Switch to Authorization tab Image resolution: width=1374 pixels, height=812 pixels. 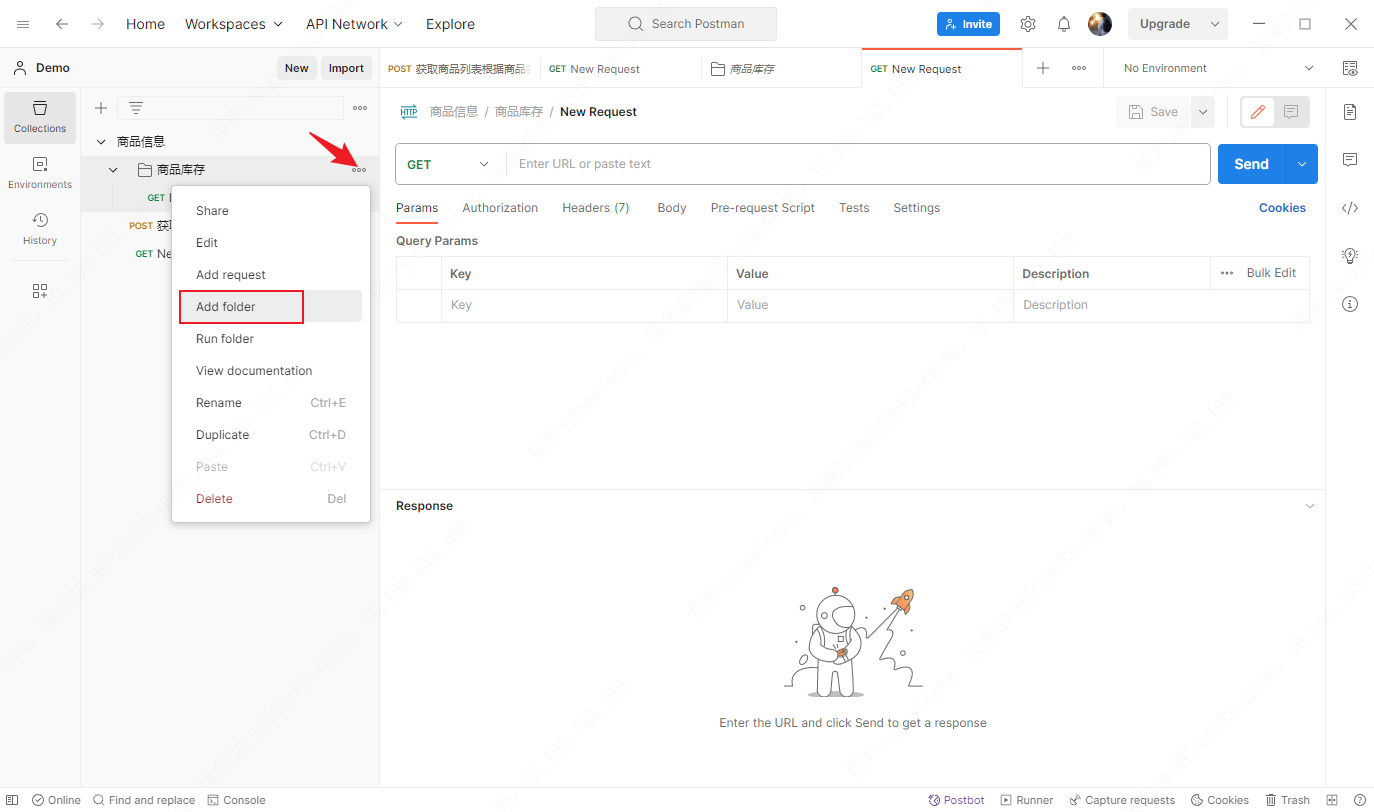[x=500, y=208]
